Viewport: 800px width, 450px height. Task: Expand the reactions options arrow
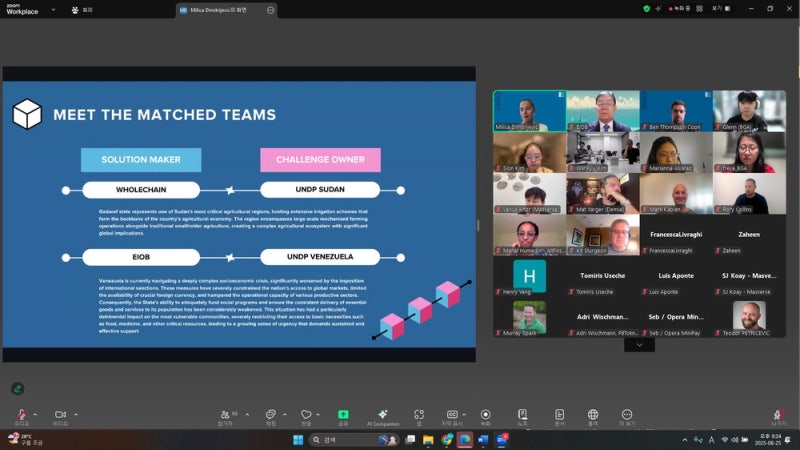318,414
